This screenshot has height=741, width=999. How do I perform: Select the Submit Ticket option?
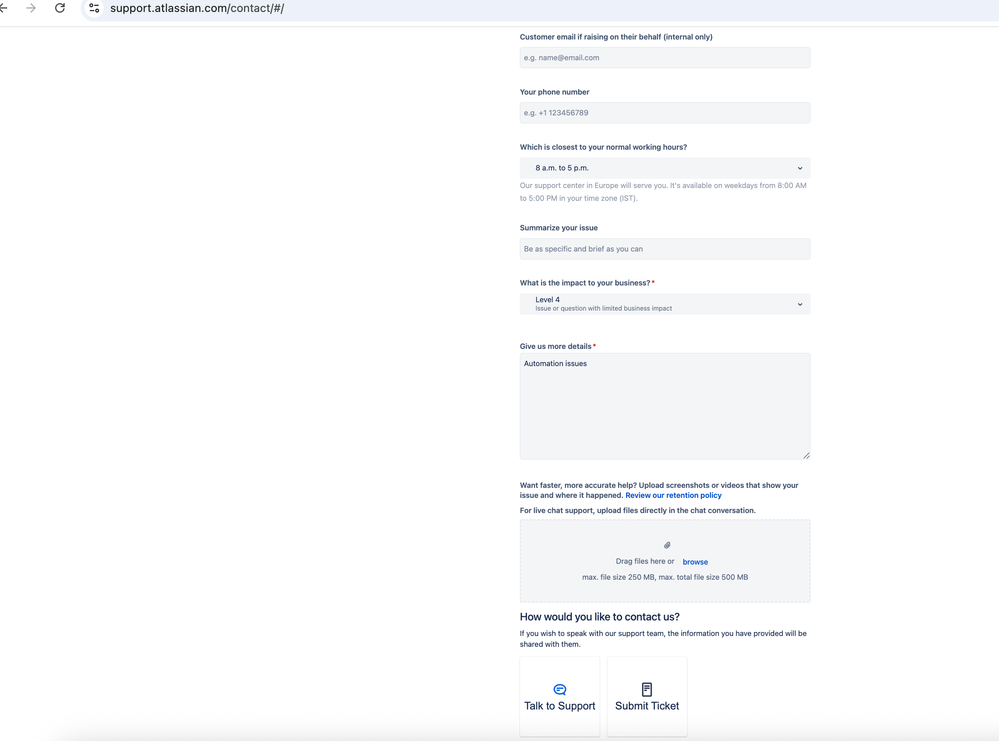646,696
